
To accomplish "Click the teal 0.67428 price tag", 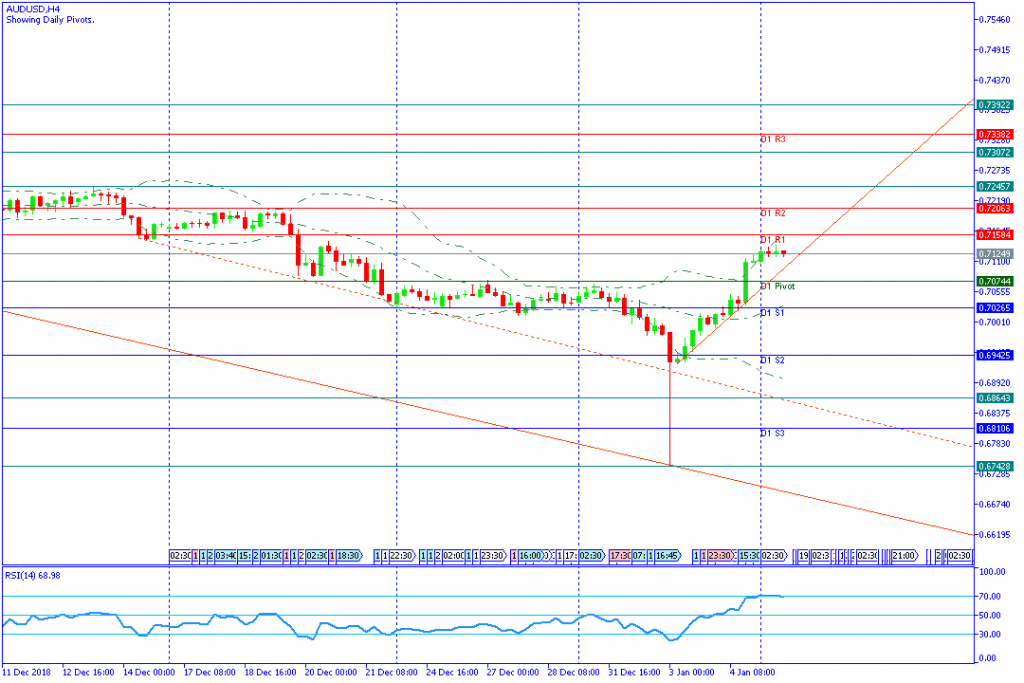I will (x=995, y=466).
